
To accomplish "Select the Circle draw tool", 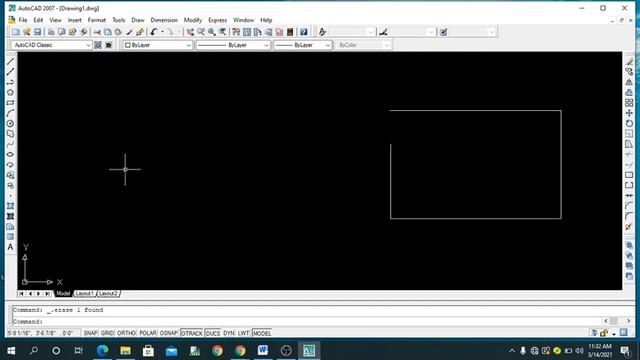I will [11, 124].
